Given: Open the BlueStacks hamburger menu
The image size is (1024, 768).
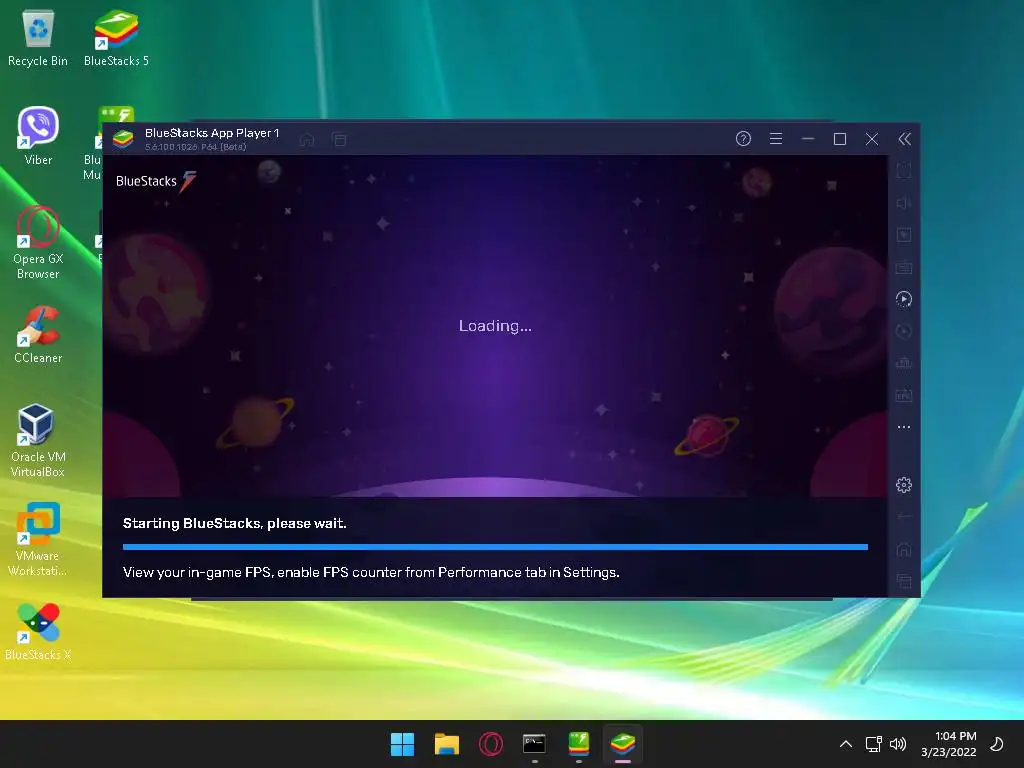Looking at the screenshot, I should coord(776,138).
